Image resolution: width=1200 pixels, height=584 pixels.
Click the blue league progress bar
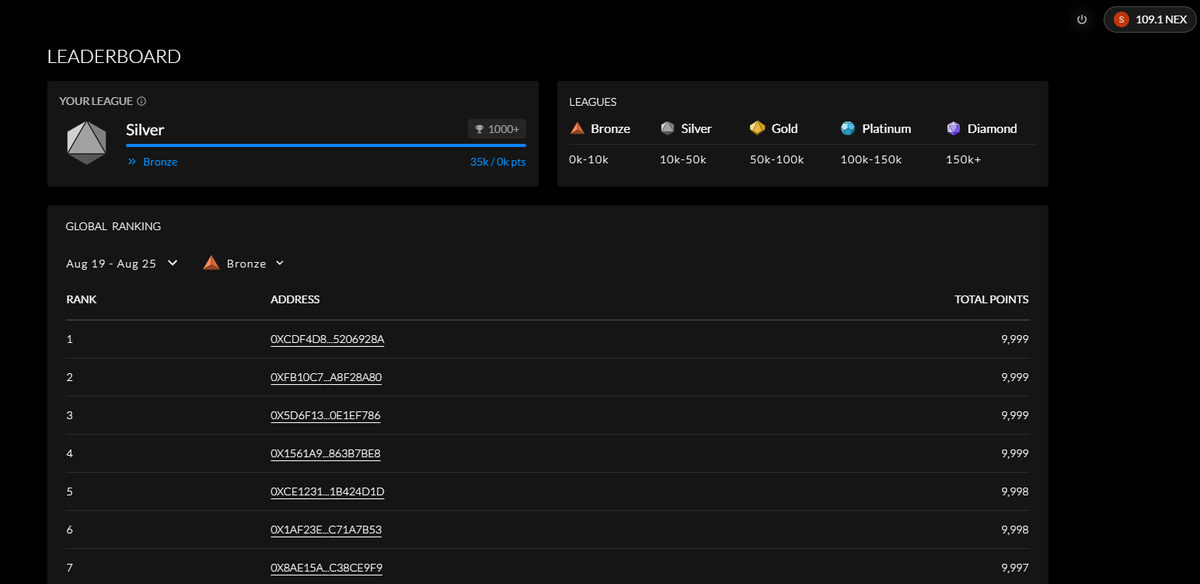[x=326, y=145]
